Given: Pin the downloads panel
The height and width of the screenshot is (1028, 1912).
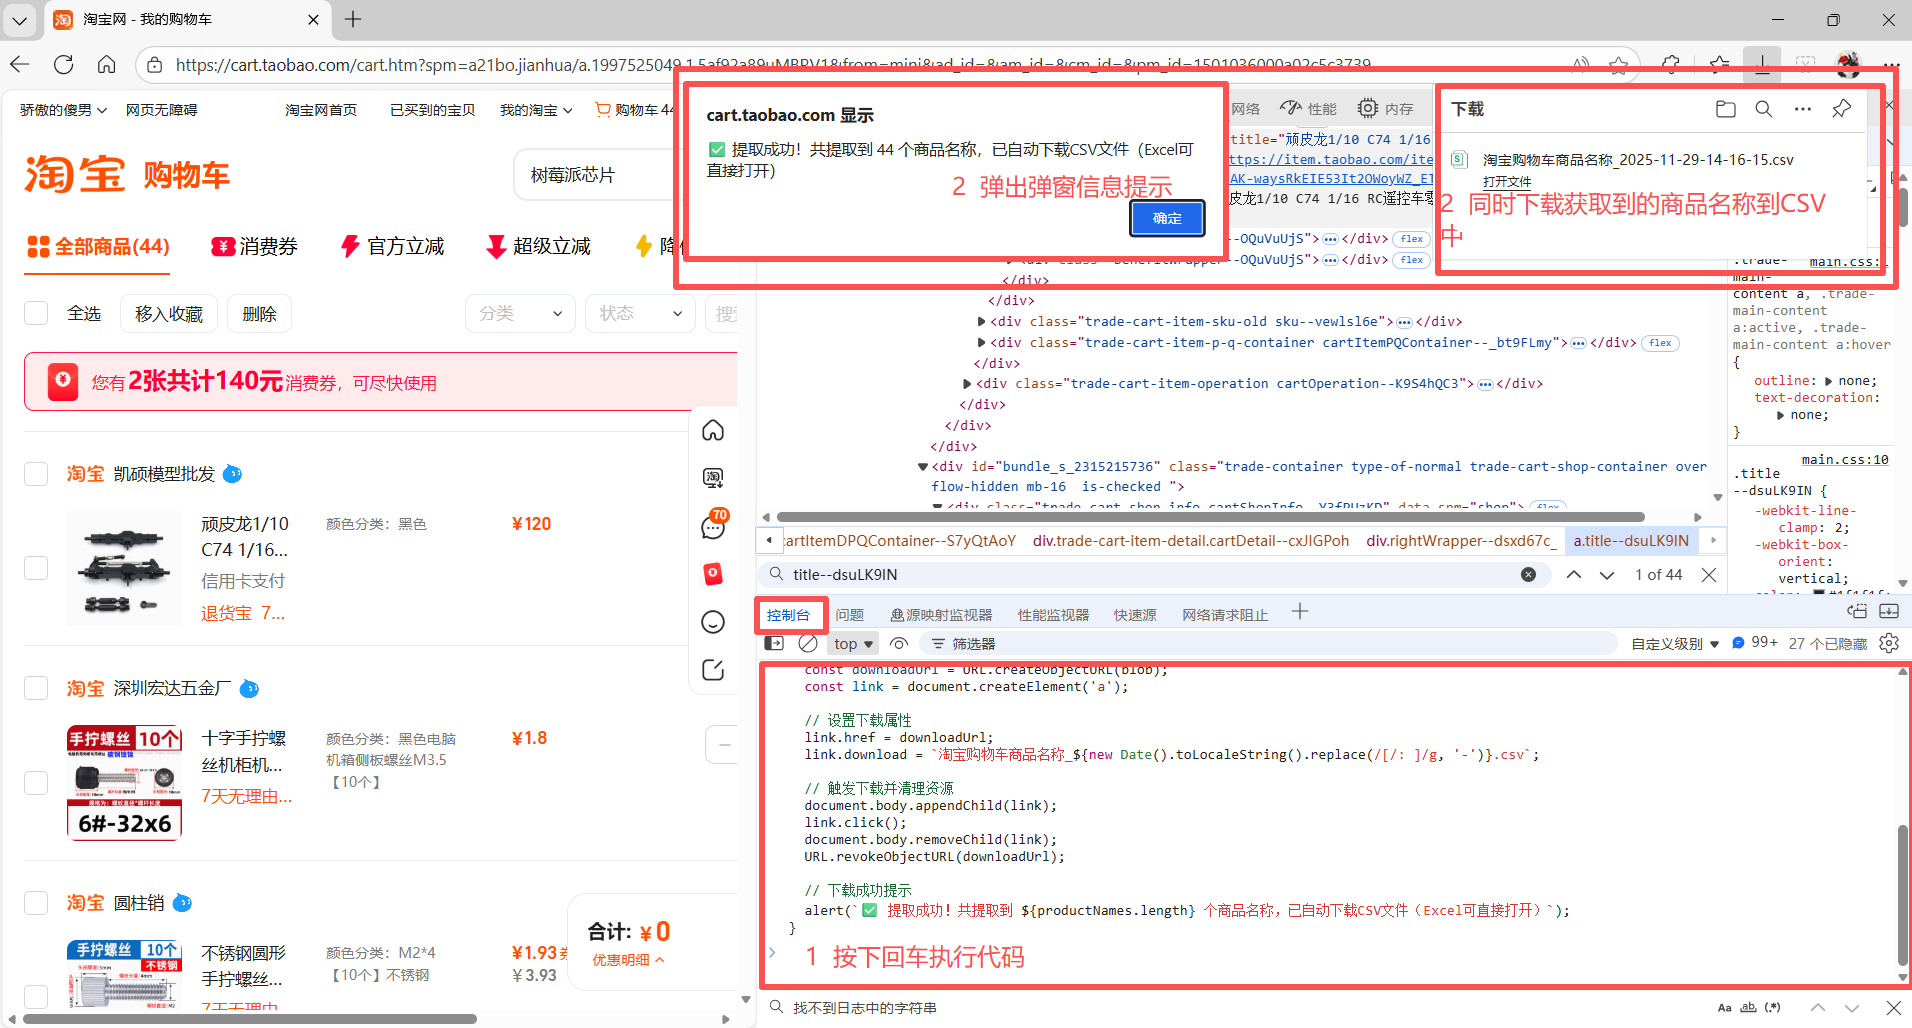Looking at the screenshot, I should click(x=1841, y=109).
